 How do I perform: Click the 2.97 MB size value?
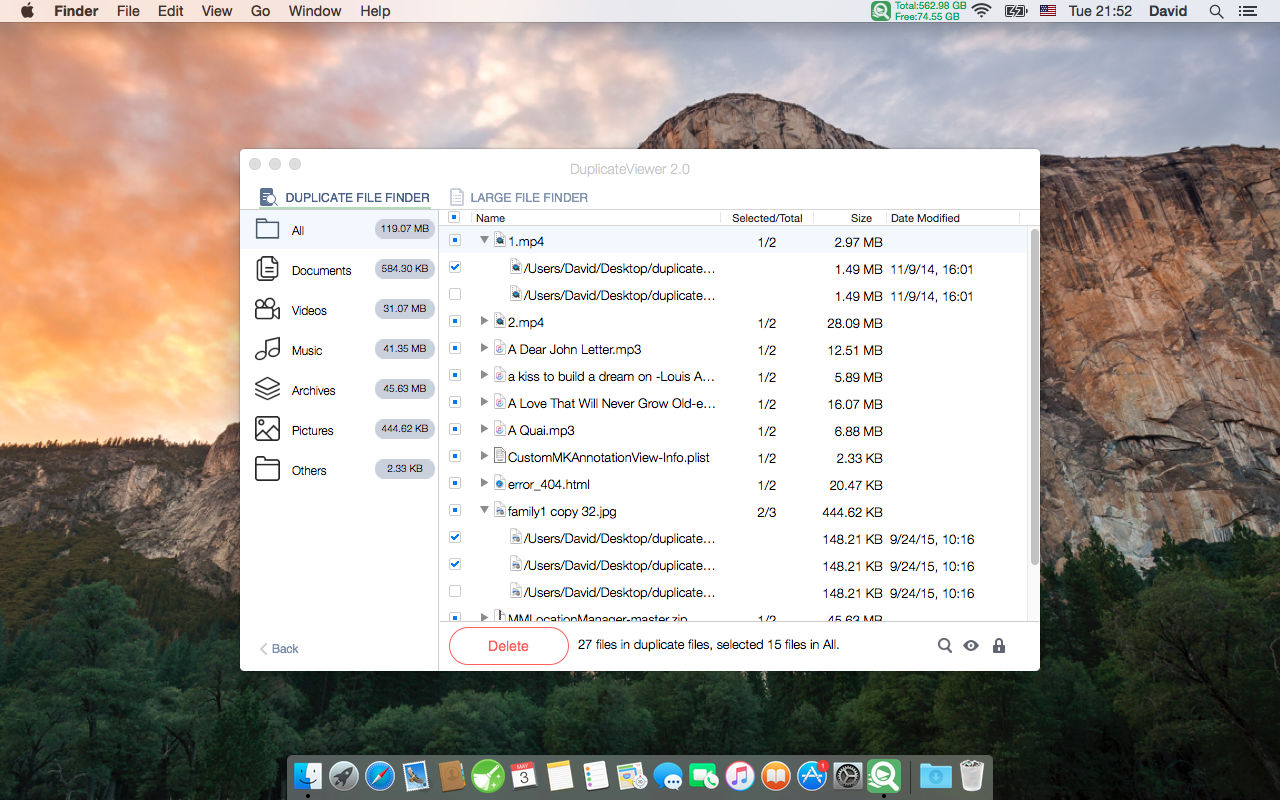tap(858, 241)
